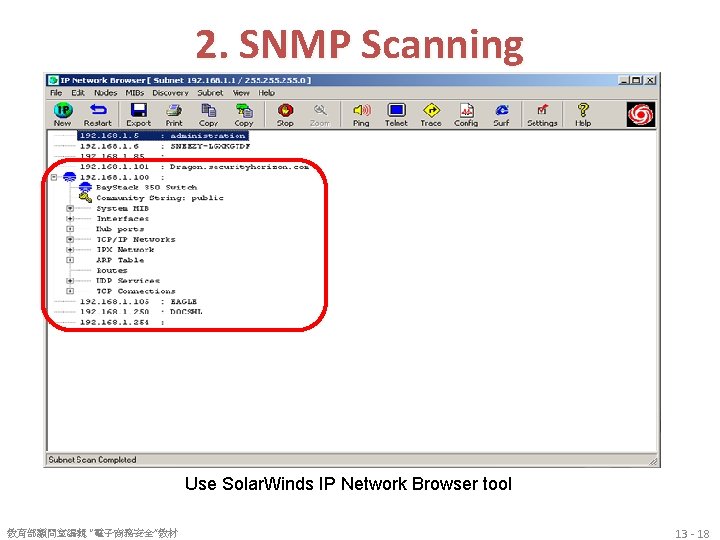Maximize the IP Network Browser window
720x540 pixels.
[636, 80]
